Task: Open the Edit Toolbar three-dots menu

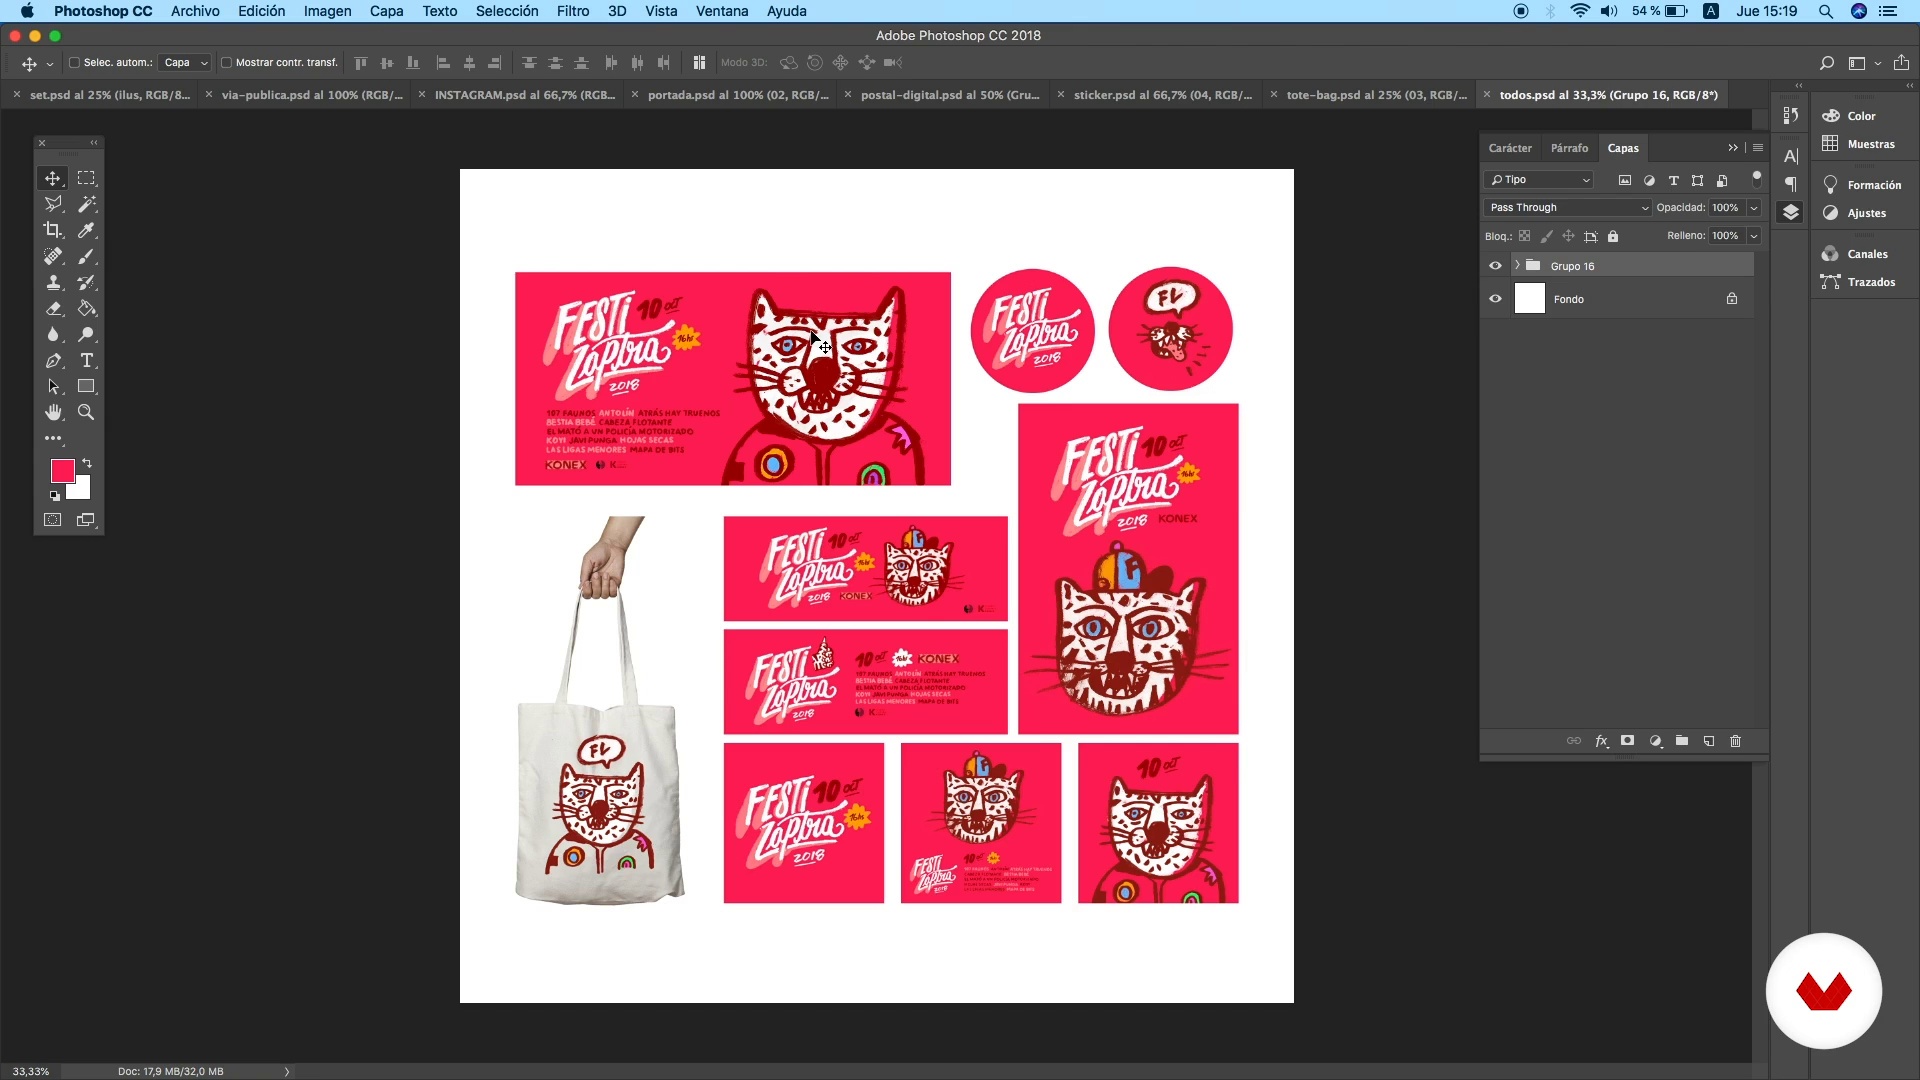Action: pyautogui.click(x=53, y=438)
